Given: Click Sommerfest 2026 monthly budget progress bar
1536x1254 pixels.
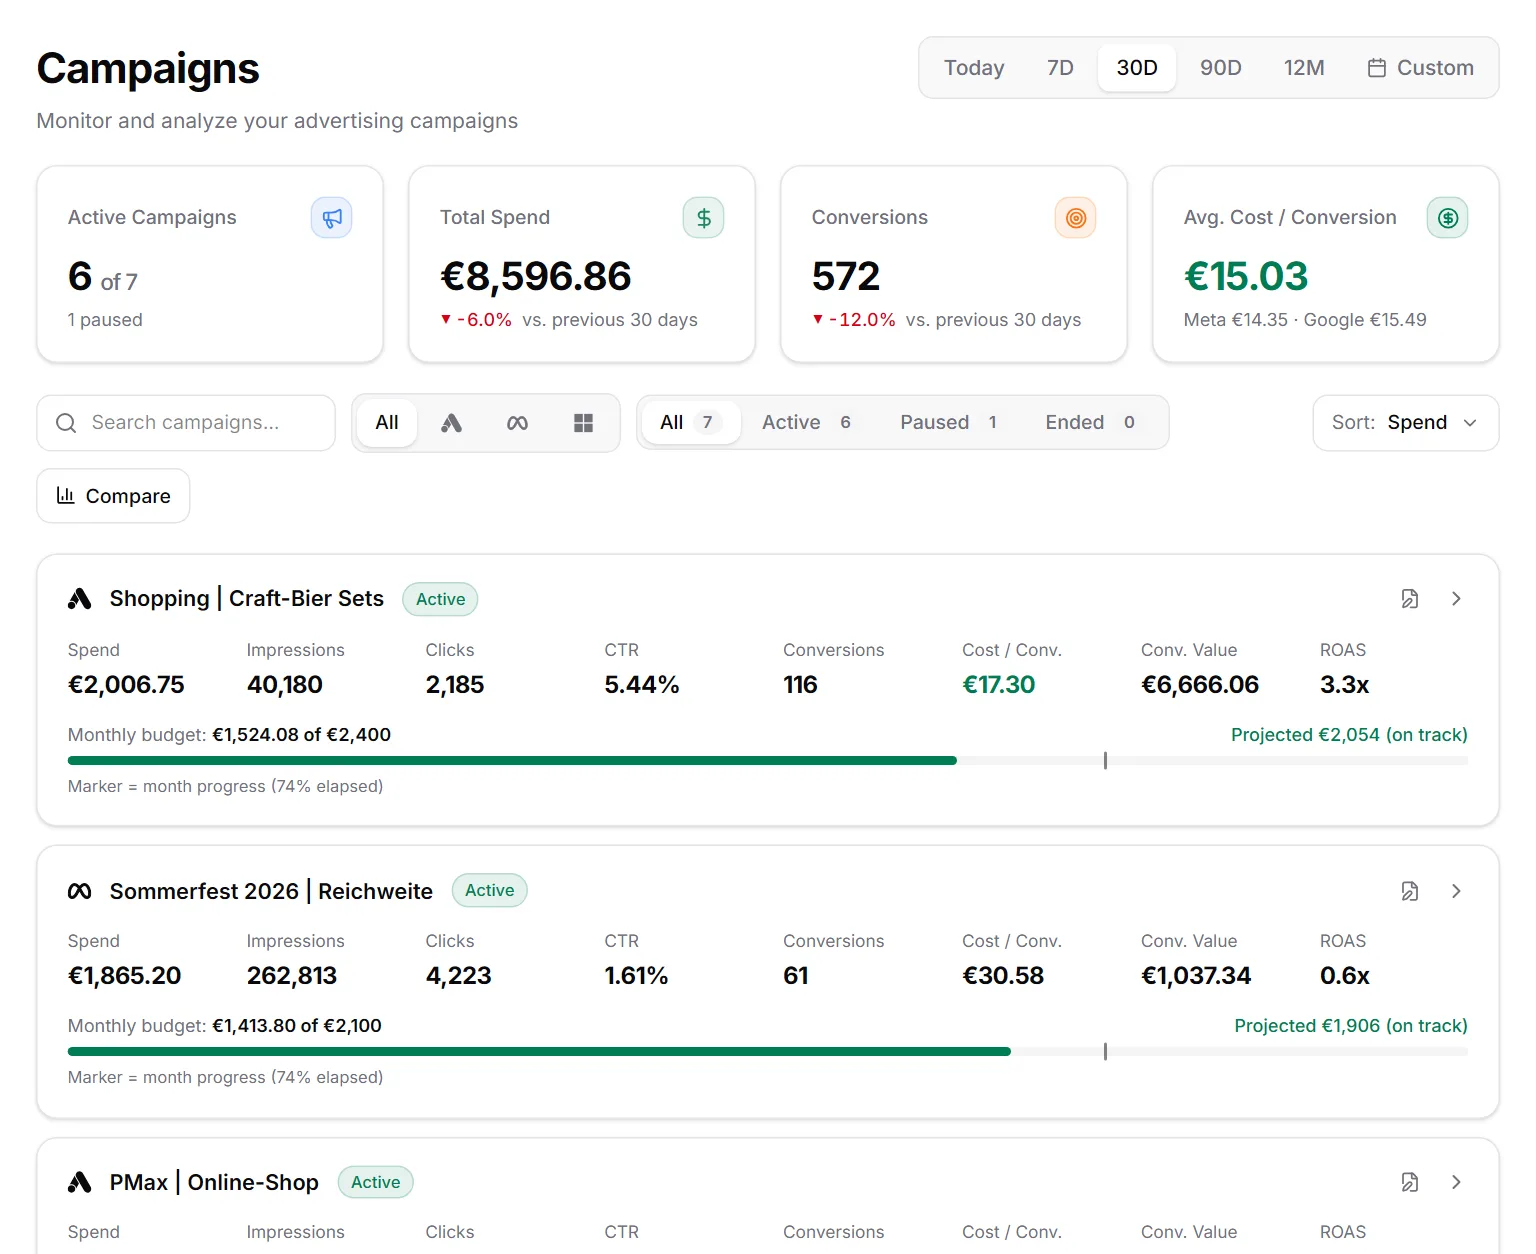Looking at the screenshot, I should 768,1052.
